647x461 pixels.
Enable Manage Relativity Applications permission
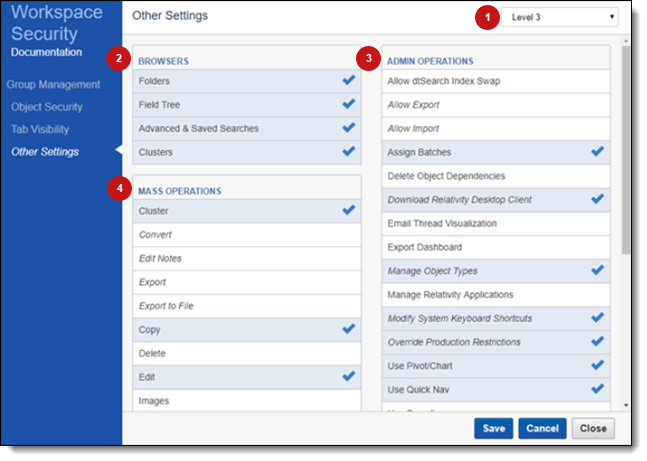point(496,295)
